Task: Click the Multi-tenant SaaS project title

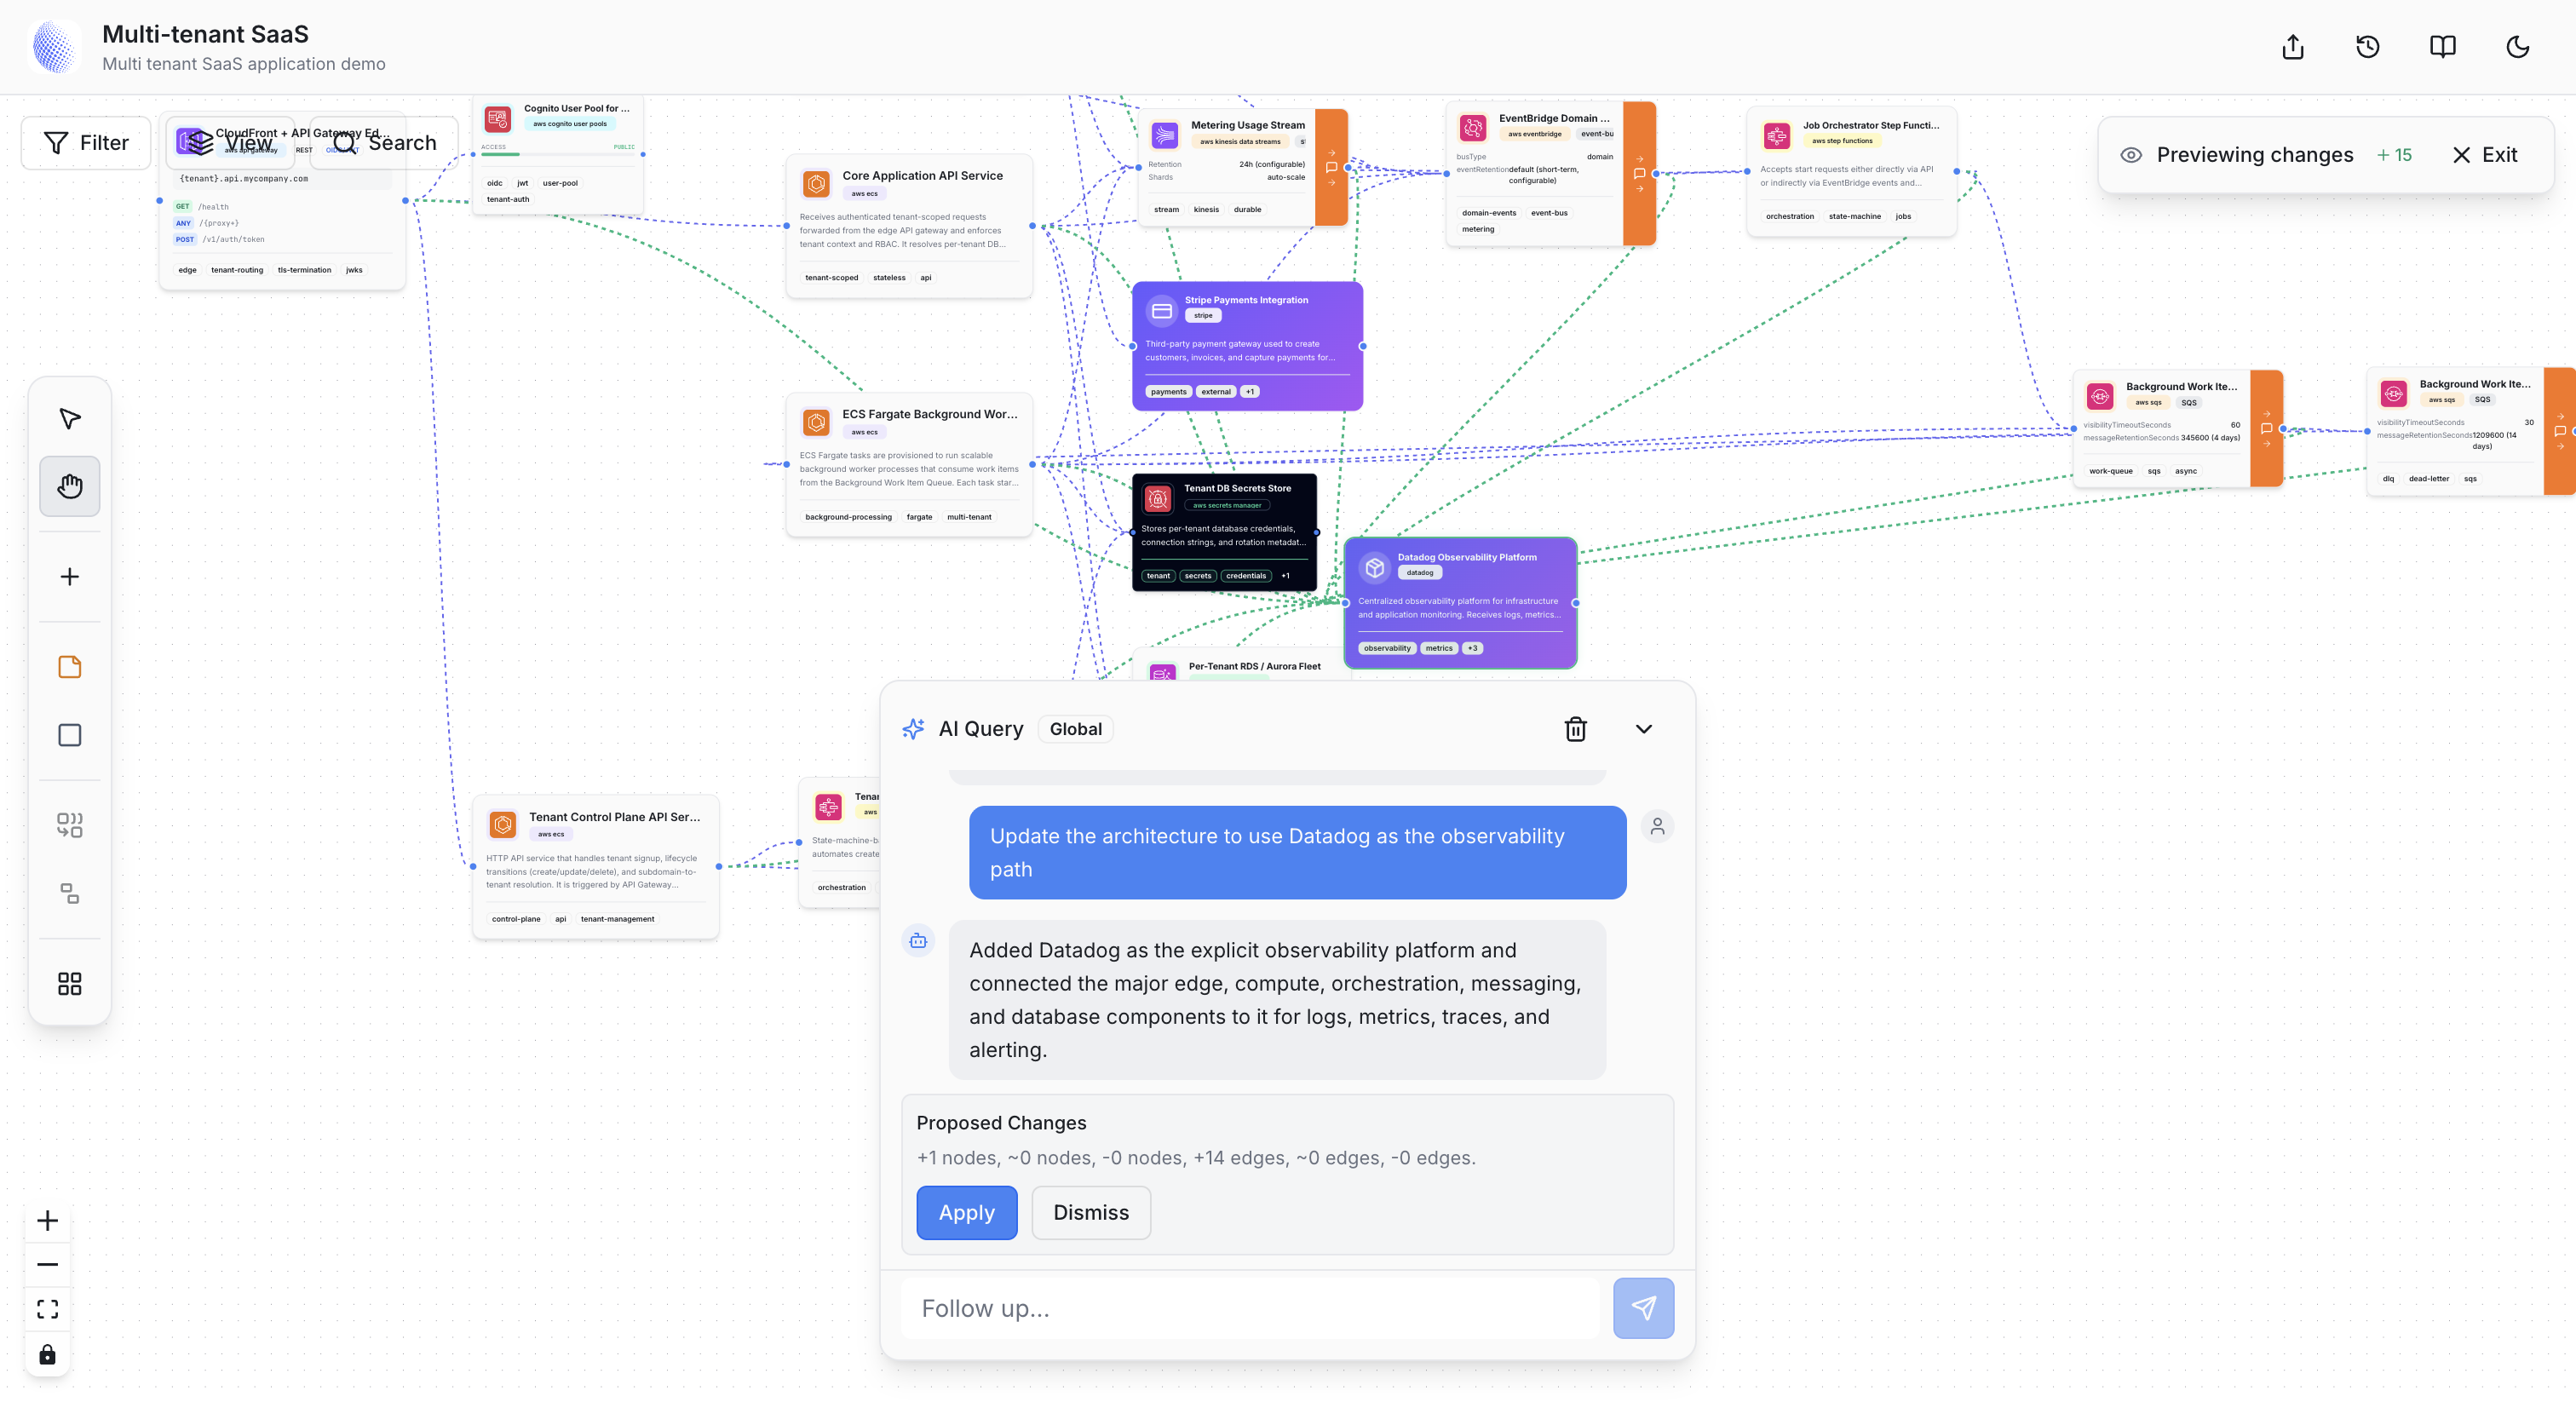Action: pos(205,34)
